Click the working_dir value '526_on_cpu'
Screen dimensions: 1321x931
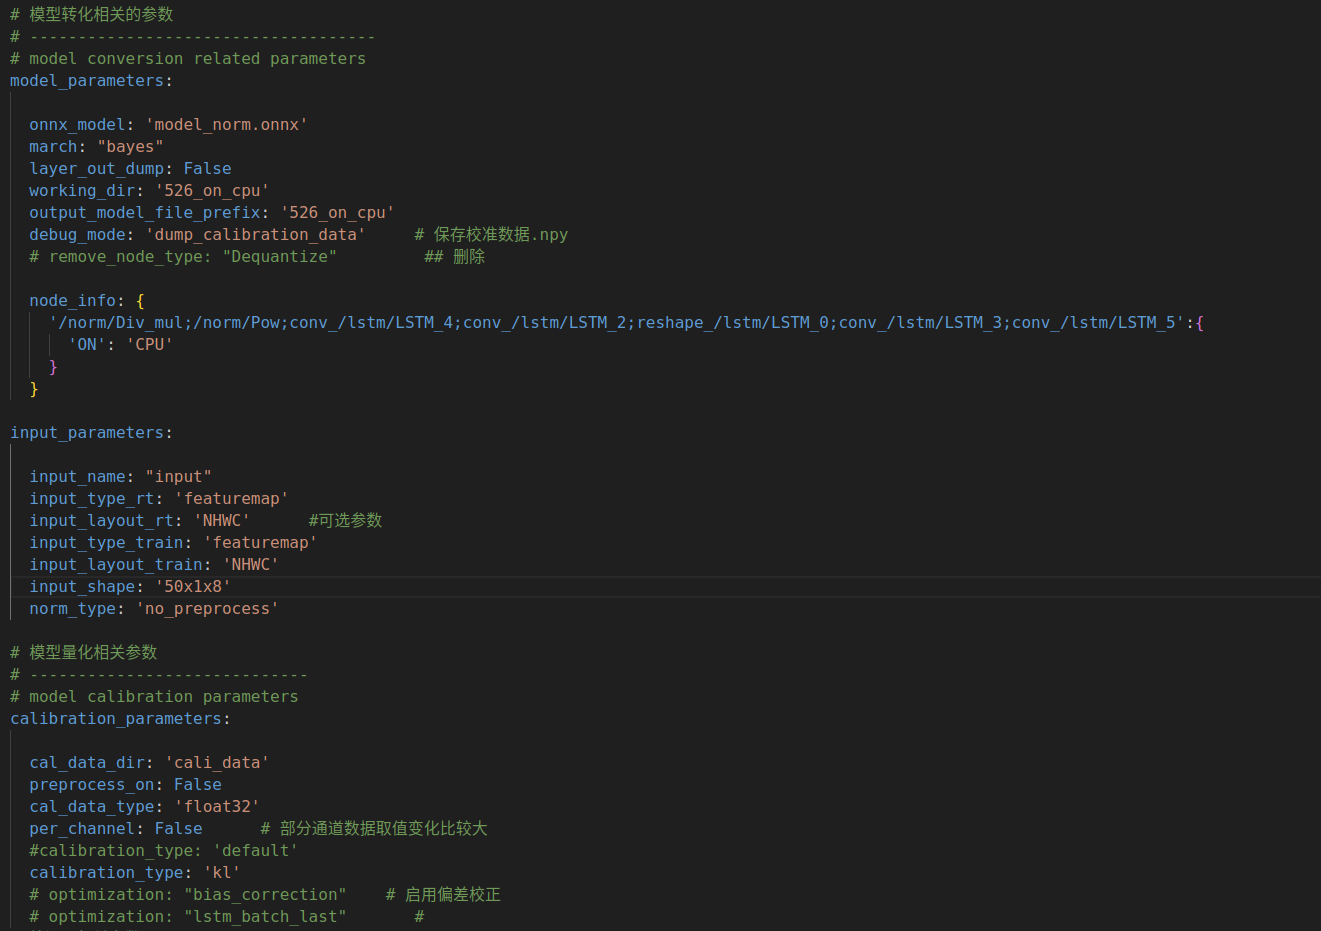click(x=211, y=191)
